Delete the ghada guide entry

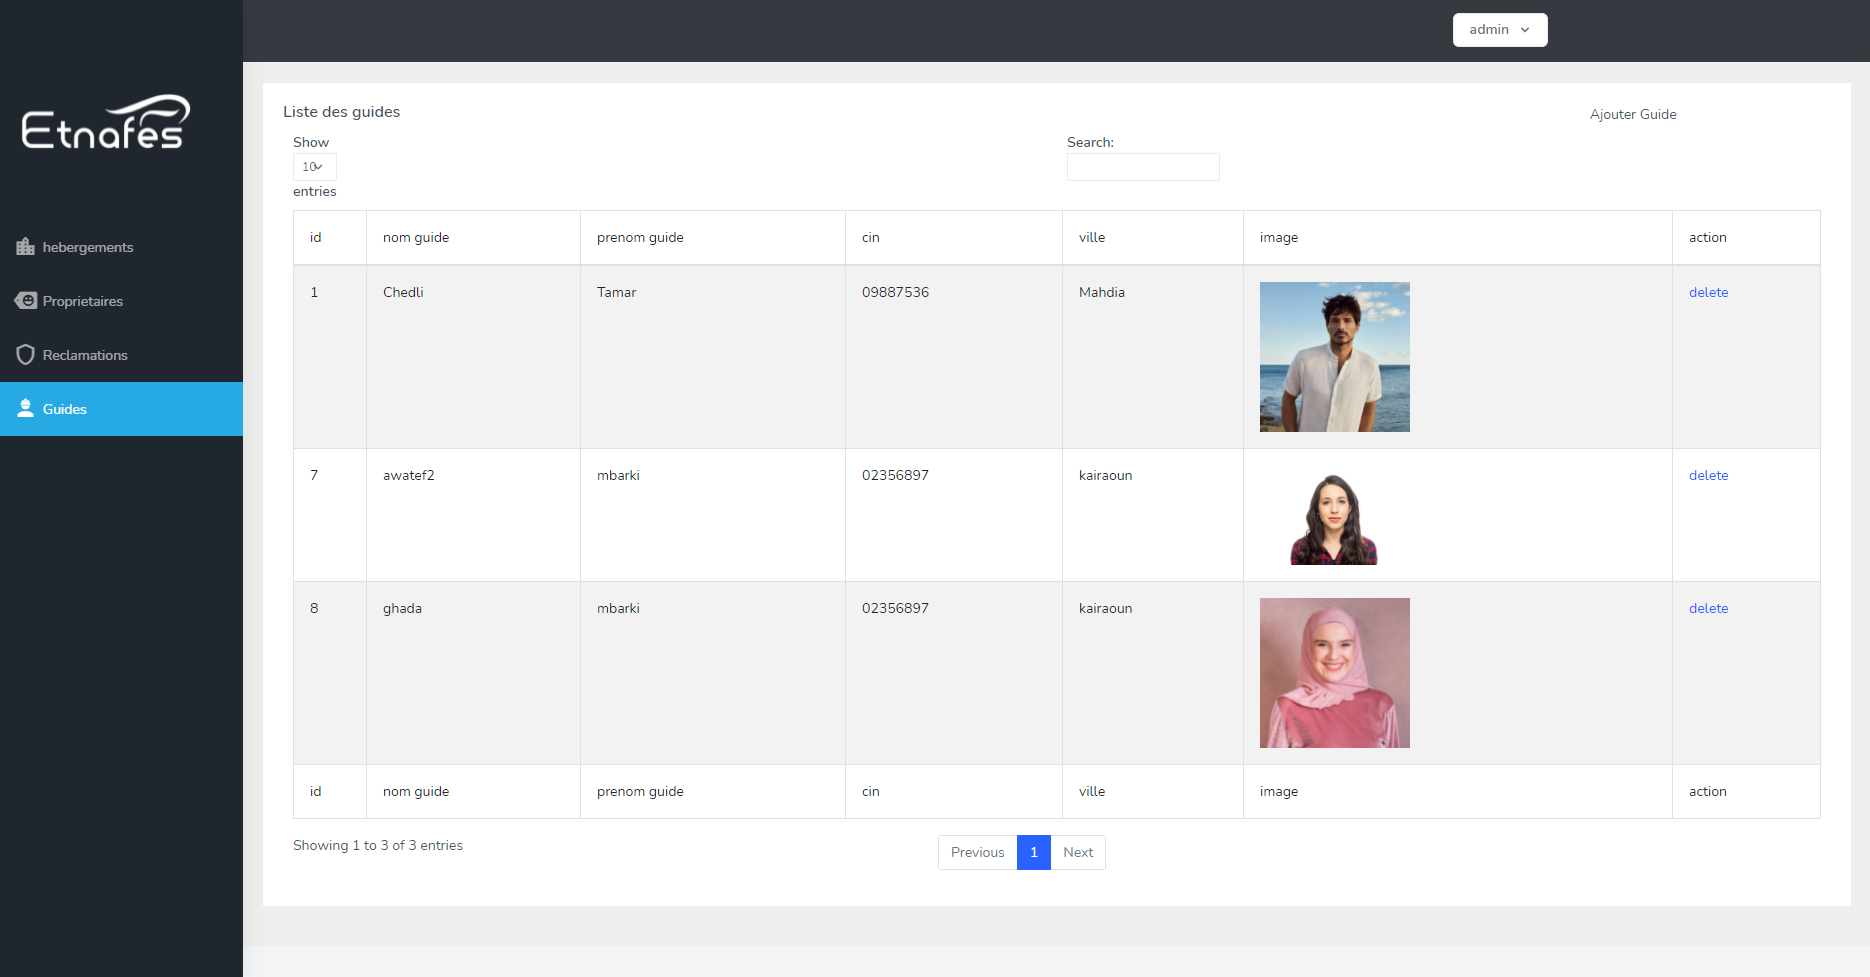point(1708,608)
